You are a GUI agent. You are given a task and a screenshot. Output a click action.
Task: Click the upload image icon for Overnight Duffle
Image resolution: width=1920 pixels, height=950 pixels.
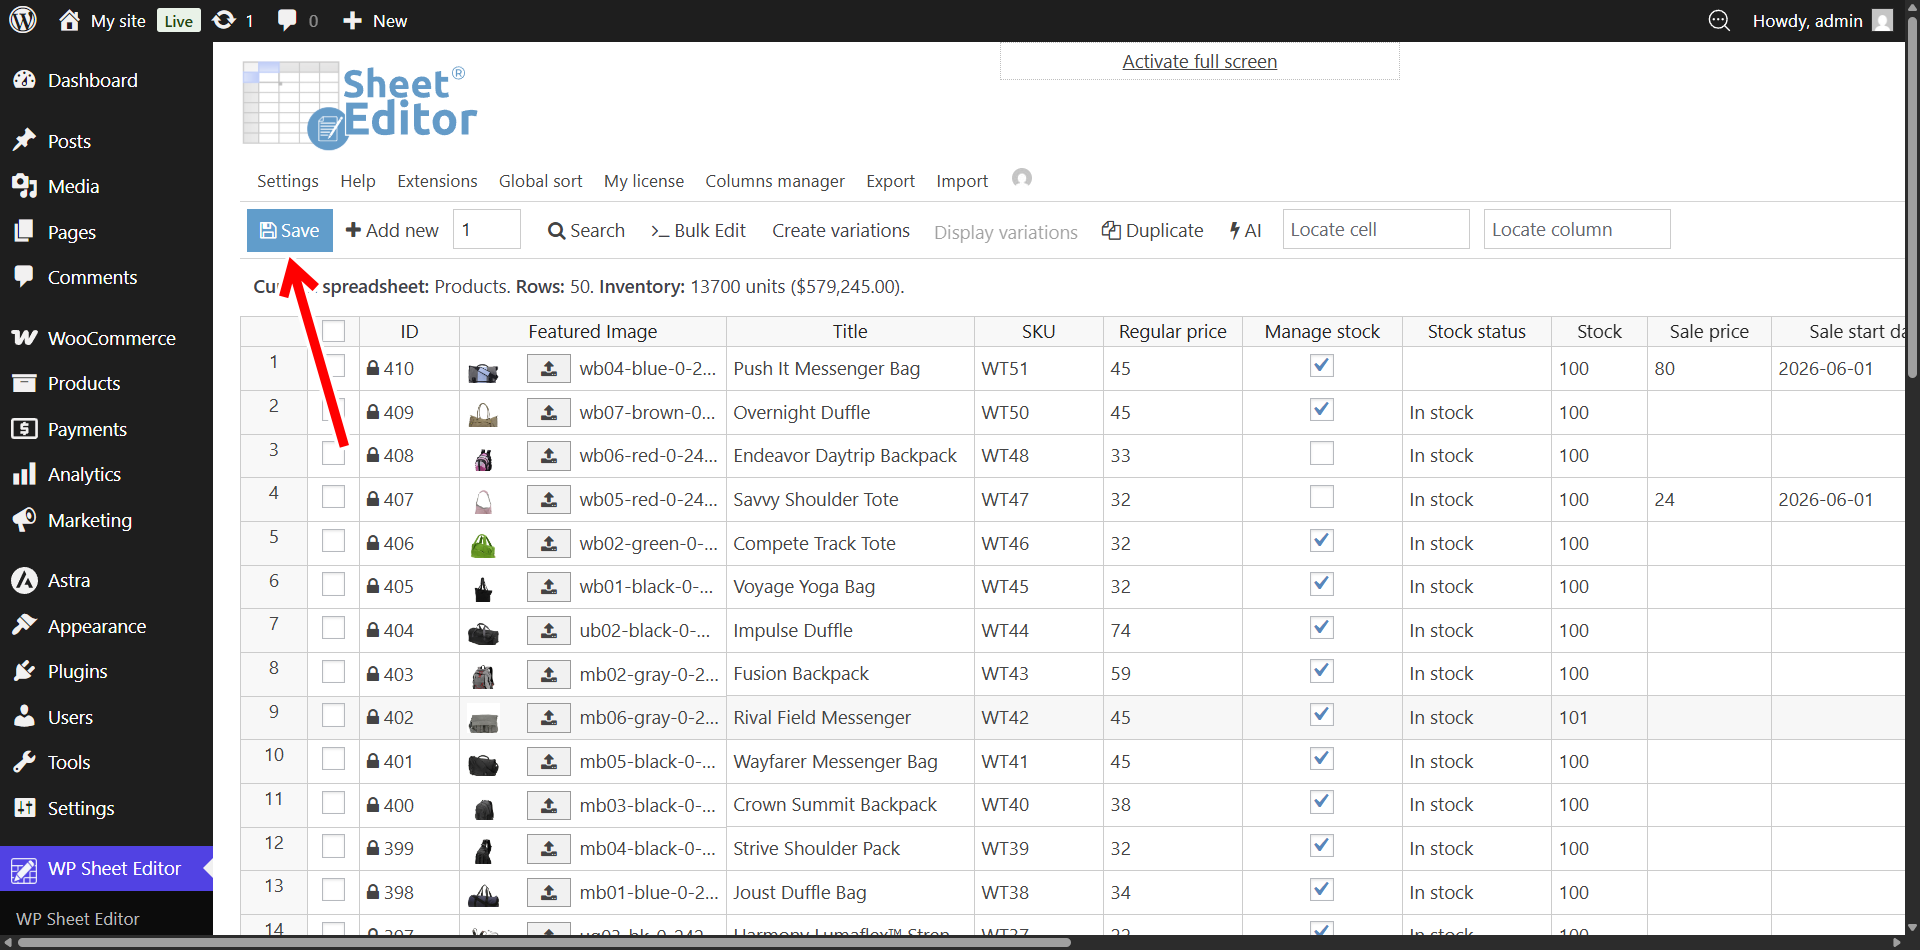(x=549, y=412)
